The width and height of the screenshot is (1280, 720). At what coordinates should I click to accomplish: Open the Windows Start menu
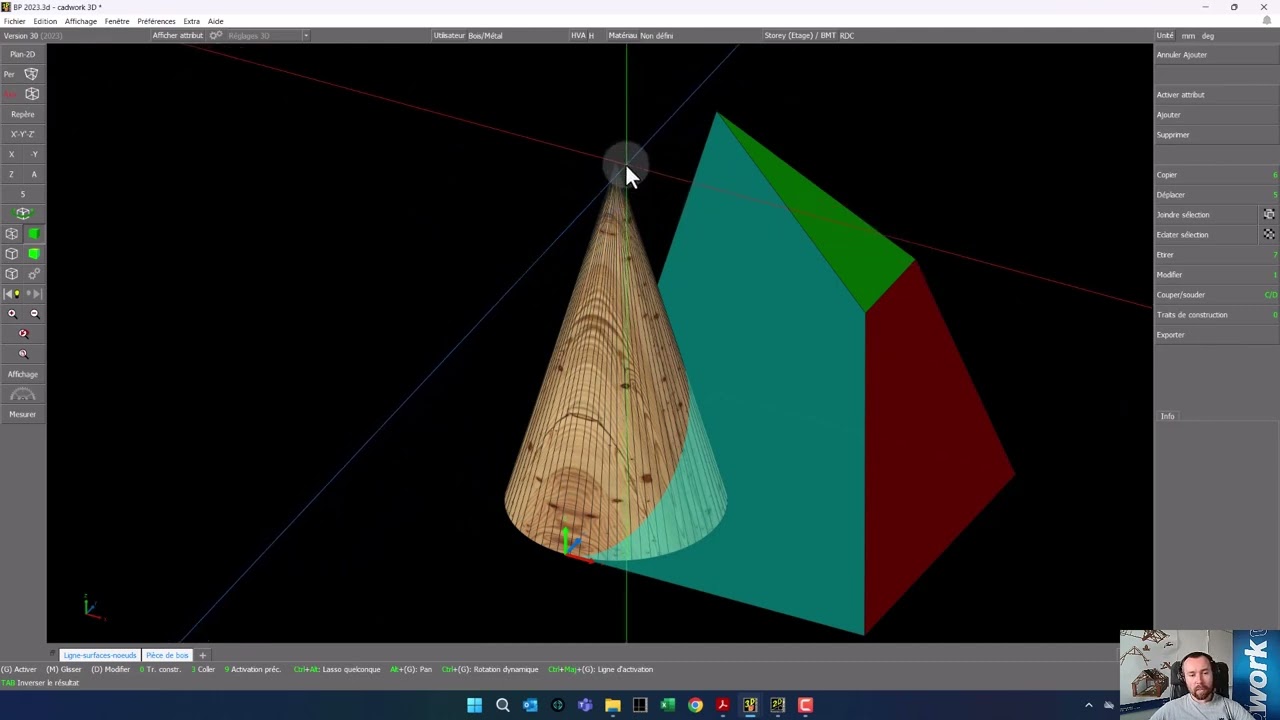[474, 705]
